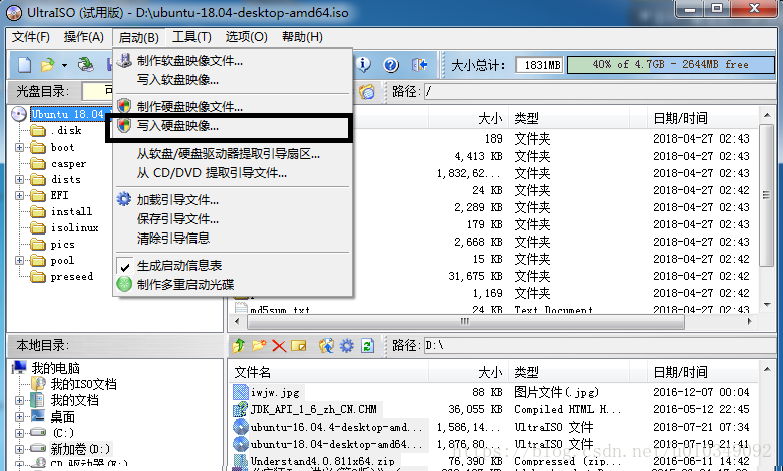Screen dimensions: 783x471
Task: Click the Exit door icon in toolbar
Action: point(419,65)
